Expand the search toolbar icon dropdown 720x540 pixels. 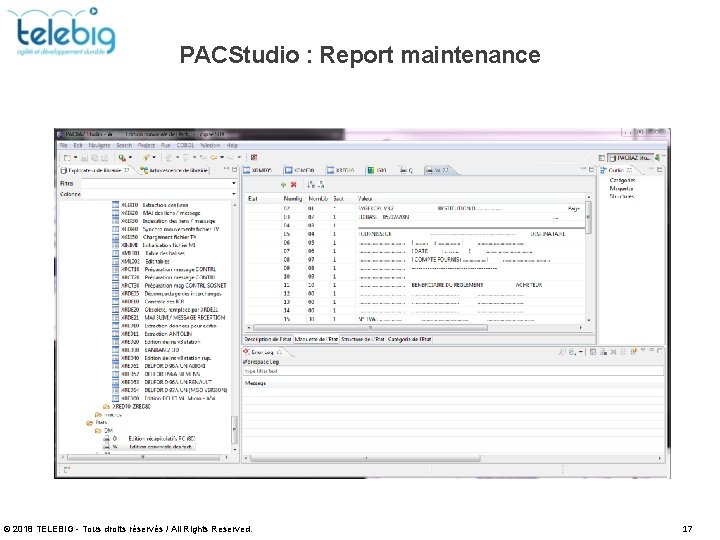pos(130,158)
